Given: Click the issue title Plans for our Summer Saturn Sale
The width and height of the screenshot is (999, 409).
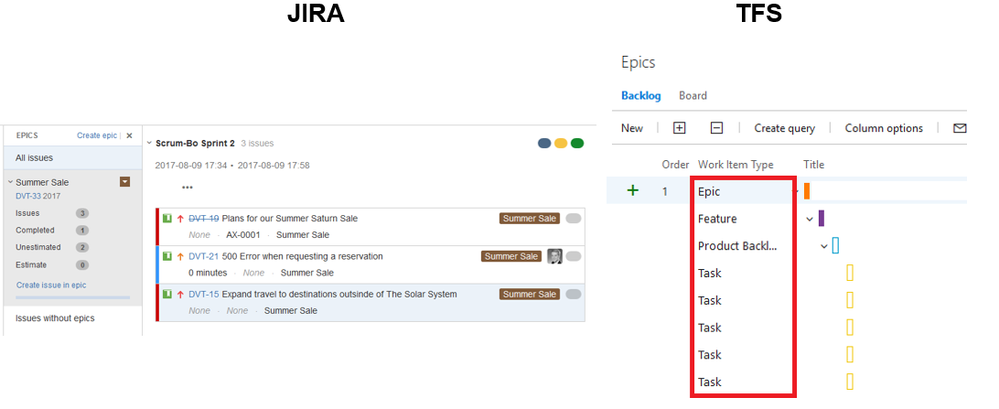Looking at the screenshot, I should (290, 219).
